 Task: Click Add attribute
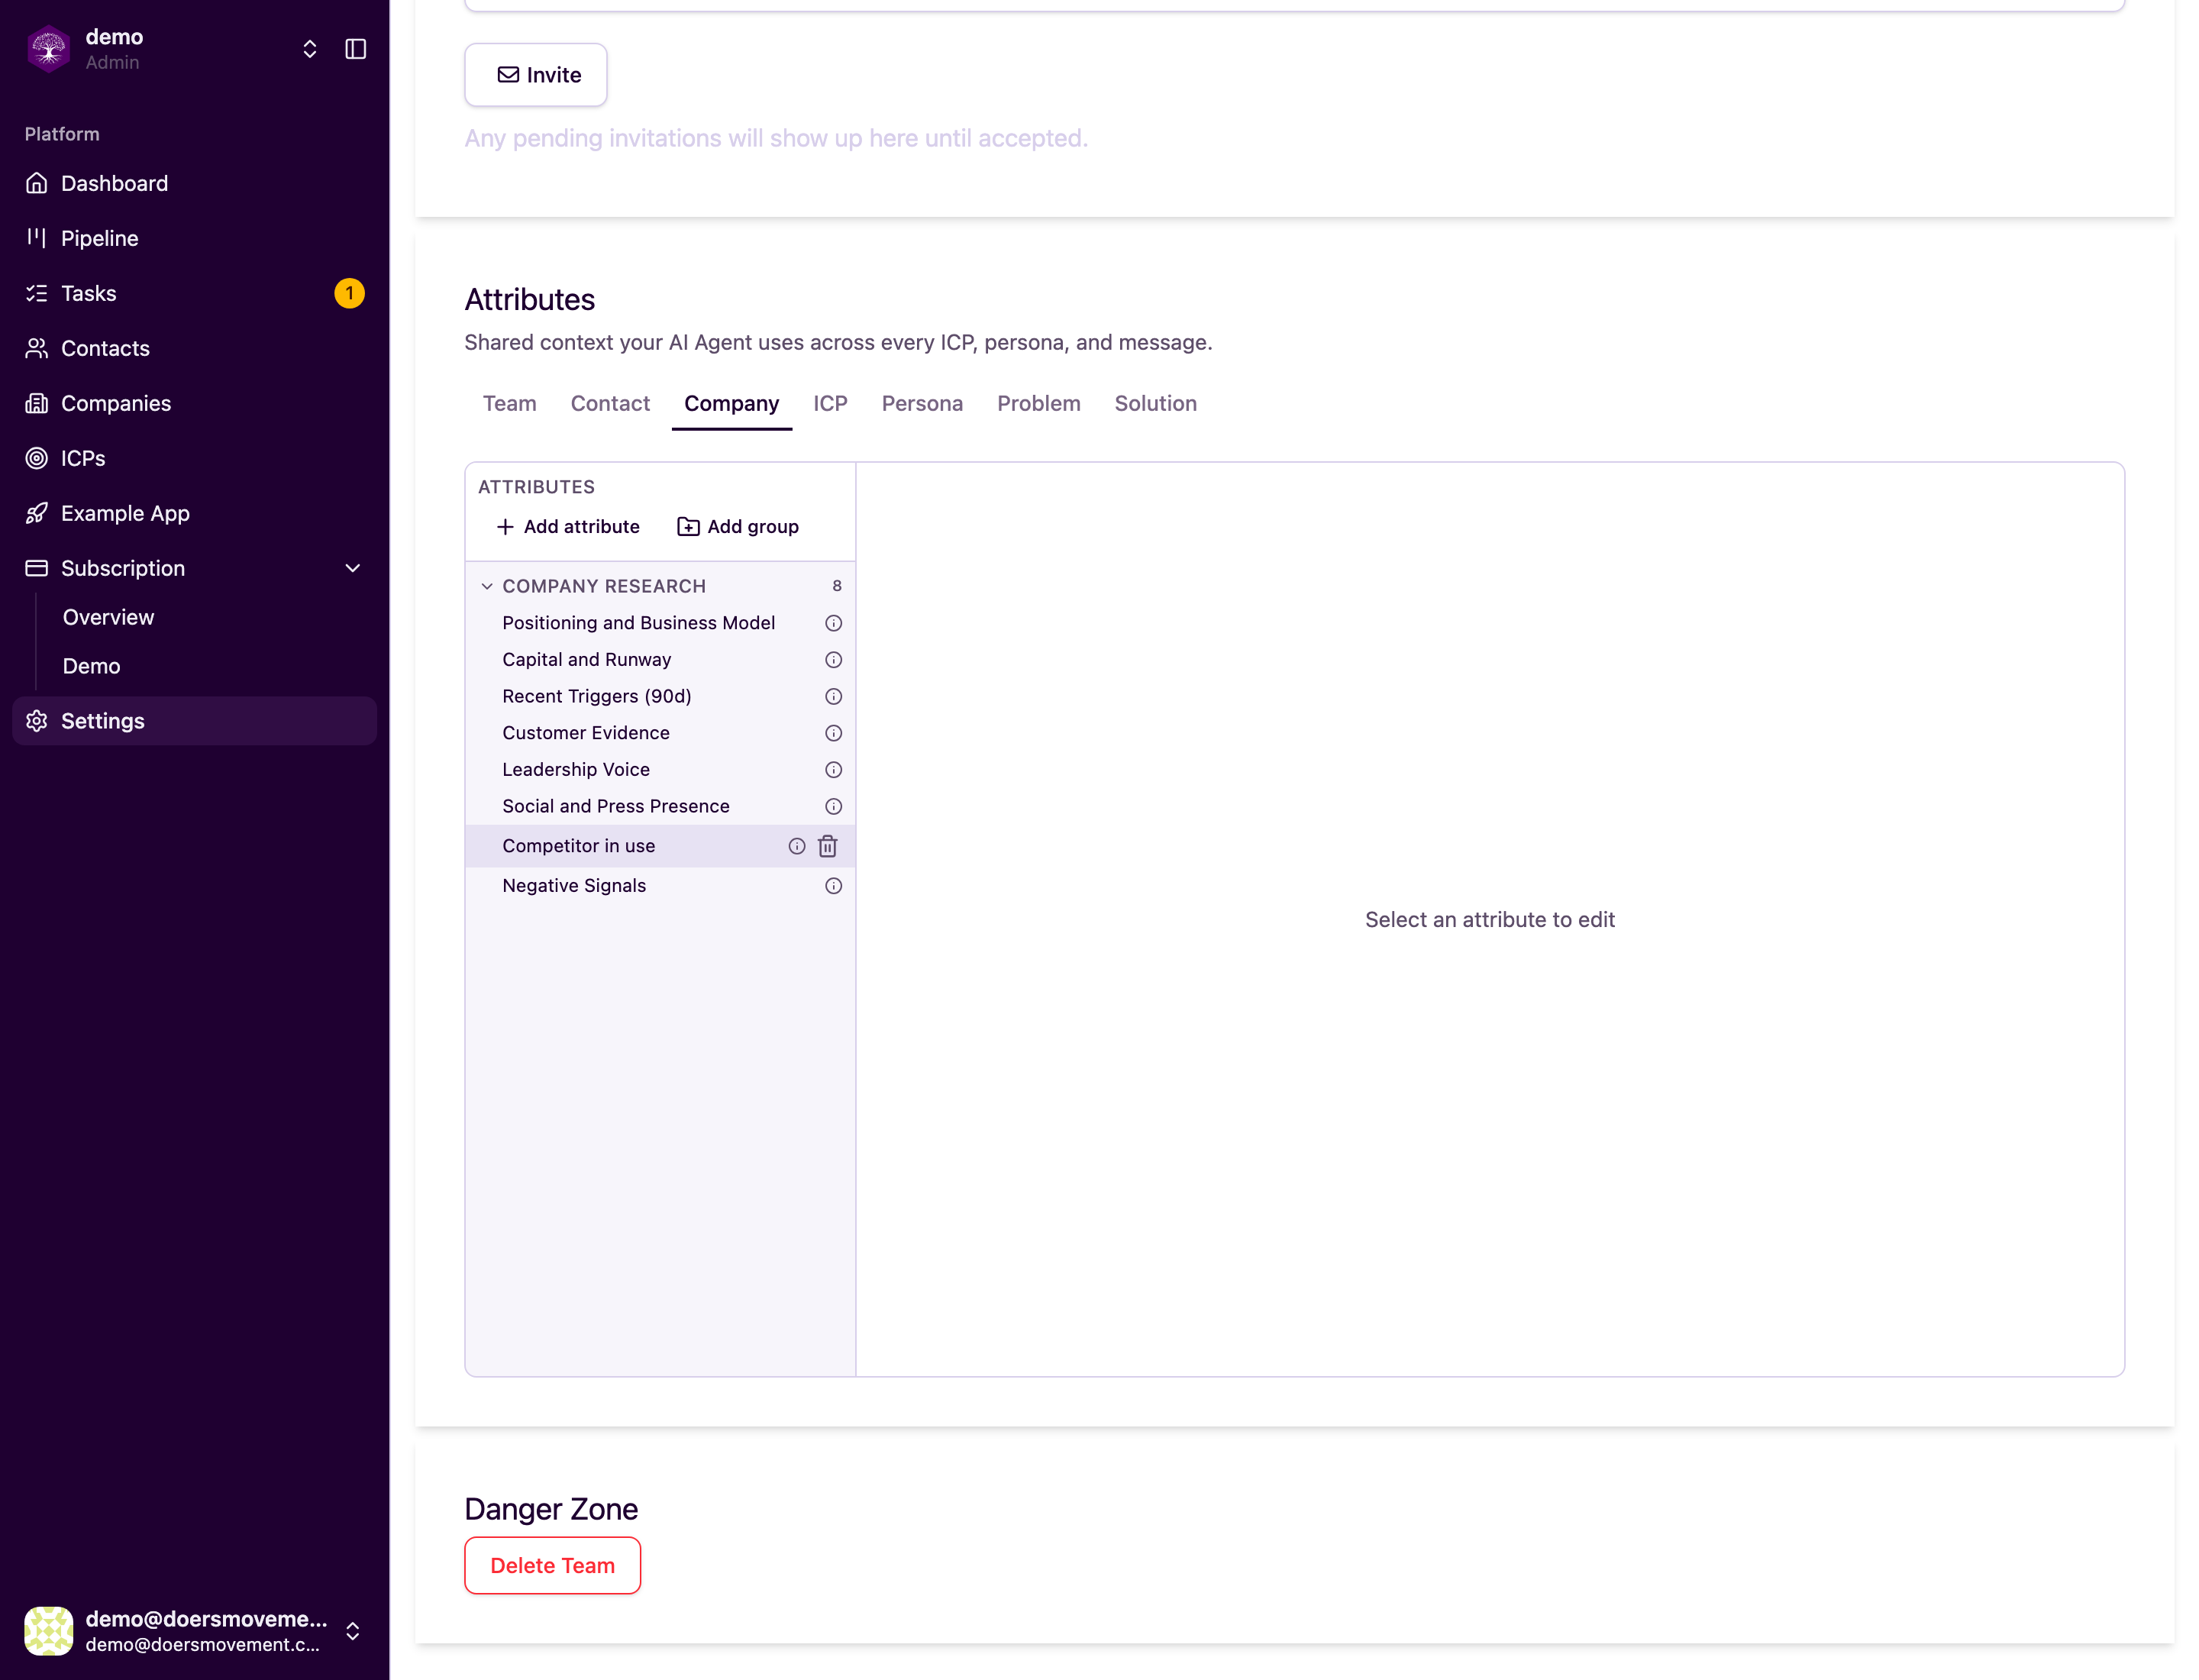568,527
